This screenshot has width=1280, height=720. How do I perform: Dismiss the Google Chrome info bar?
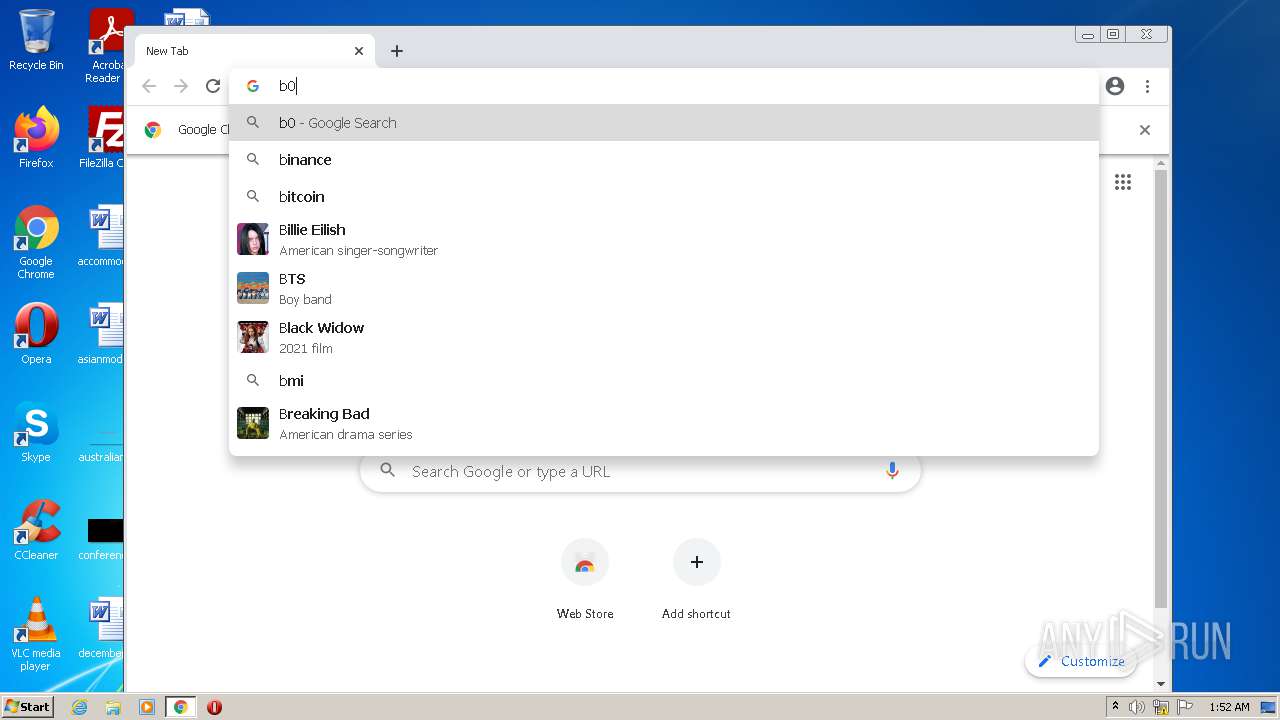point(1145,130)
